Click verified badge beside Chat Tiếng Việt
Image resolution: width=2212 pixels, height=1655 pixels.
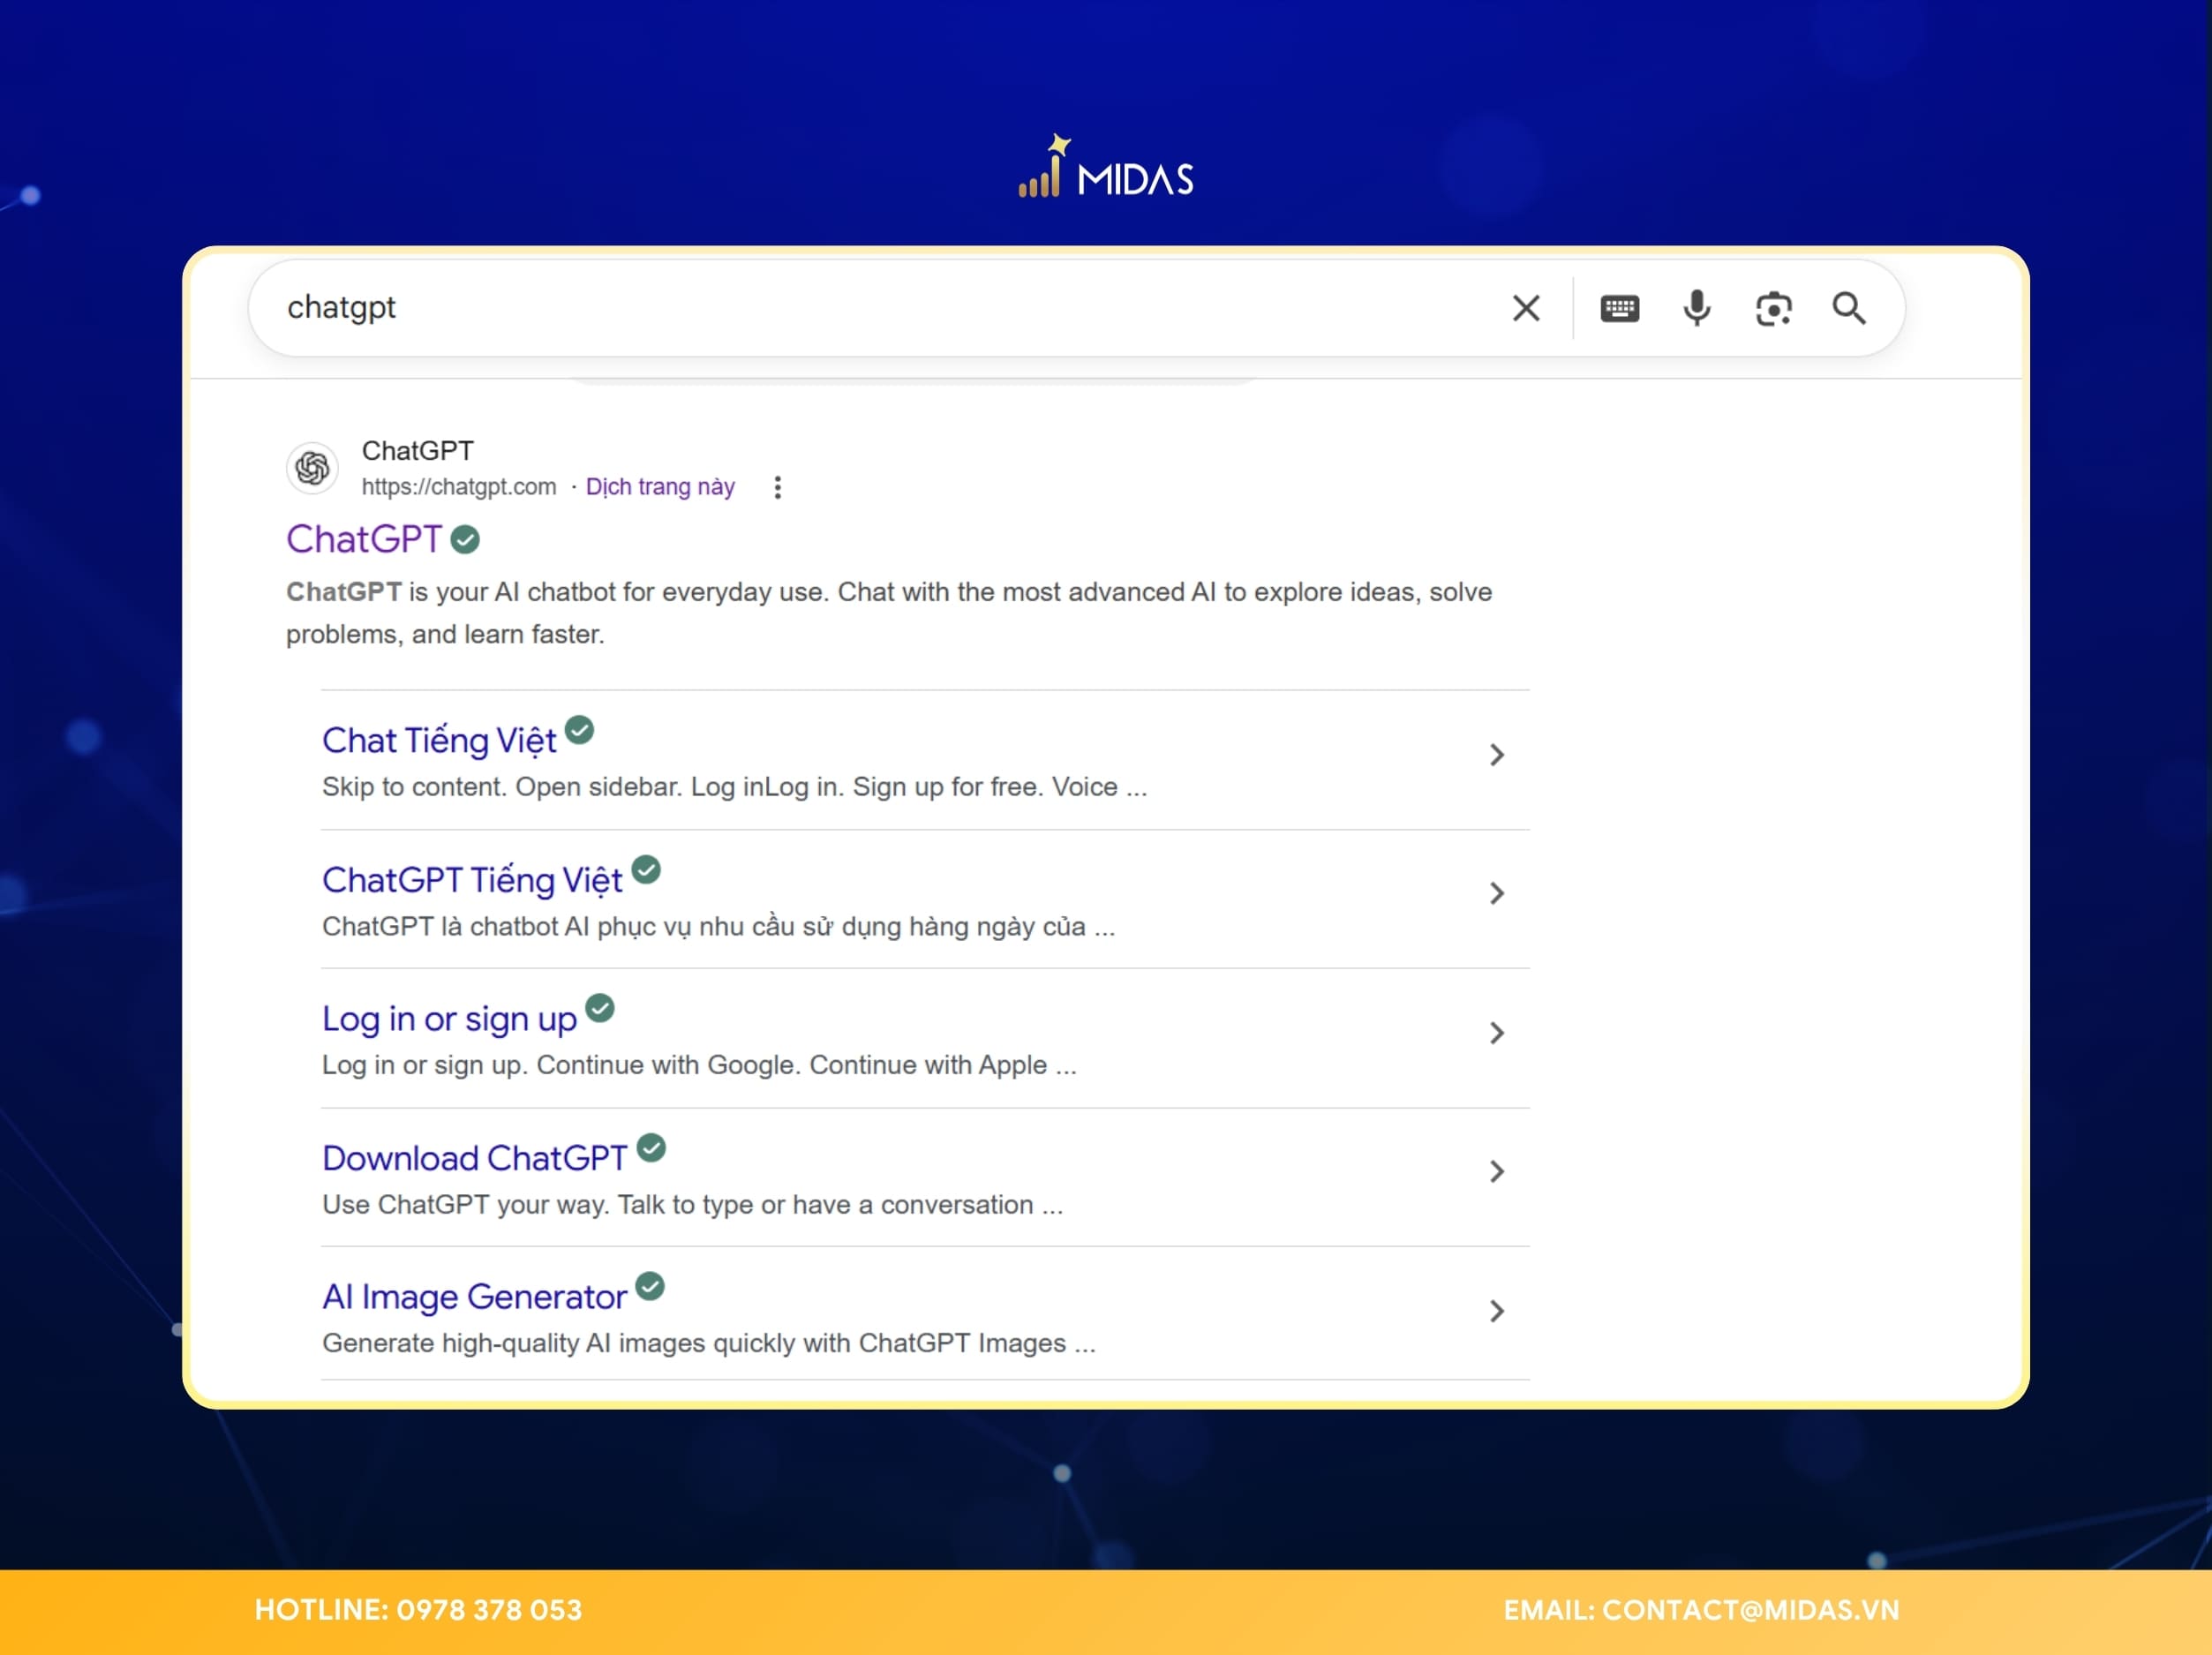coord(579,730)
